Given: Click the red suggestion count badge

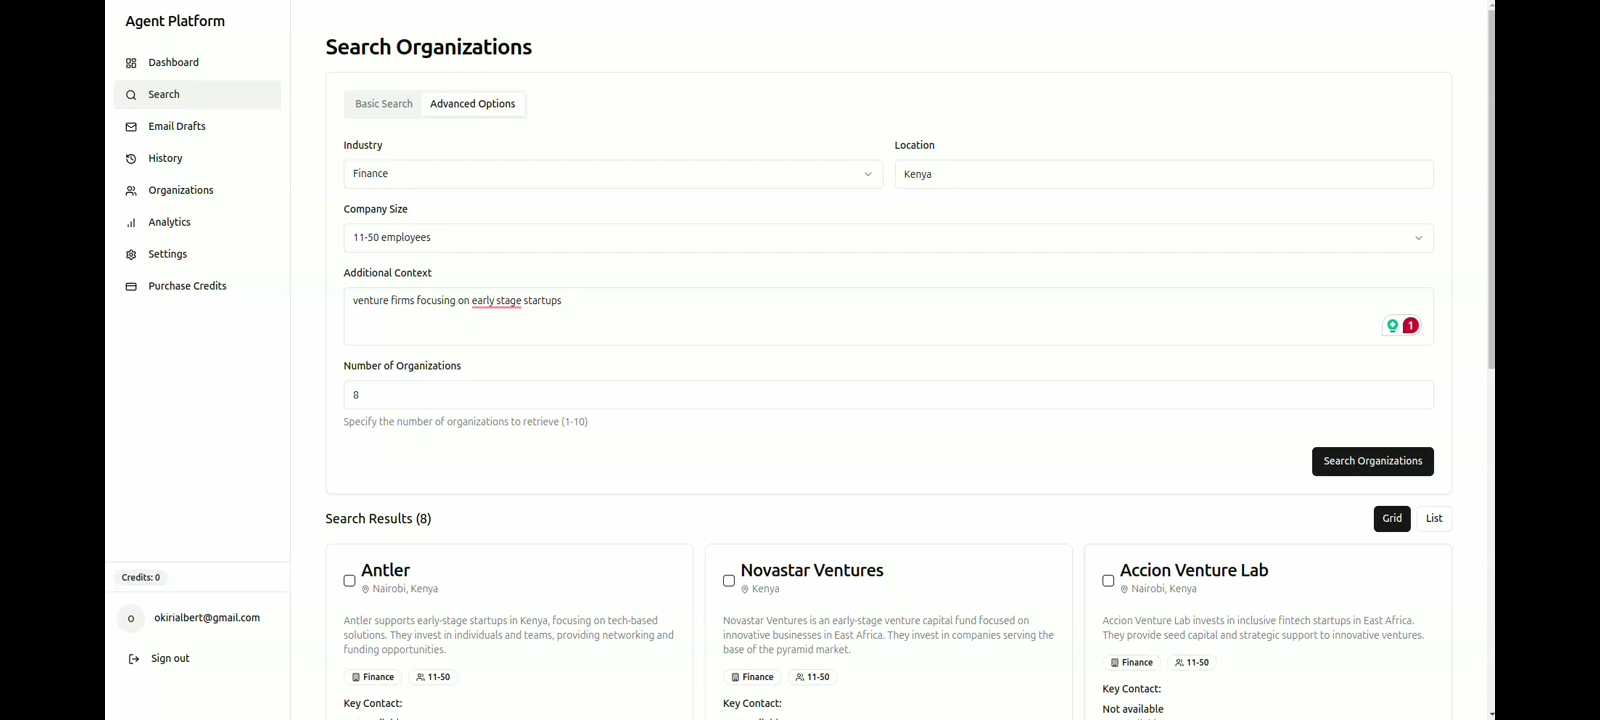Looking at the screenshot, I should pos(1411,326).
